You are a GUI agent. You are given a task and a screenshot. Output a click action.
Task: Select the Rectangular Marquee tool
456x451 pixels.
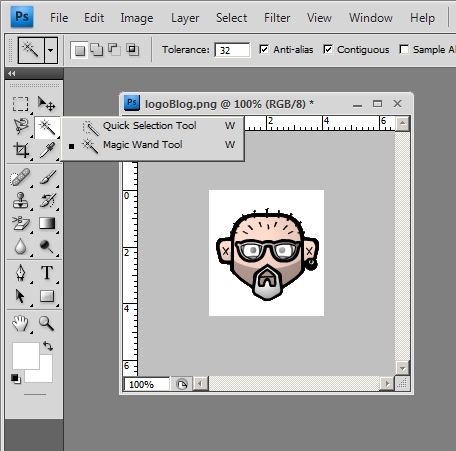20,104
